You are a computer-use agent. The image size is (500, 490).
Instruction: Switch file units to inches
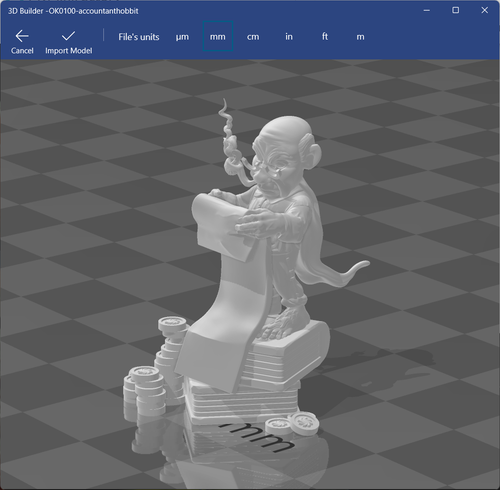(x=289, y=37)
